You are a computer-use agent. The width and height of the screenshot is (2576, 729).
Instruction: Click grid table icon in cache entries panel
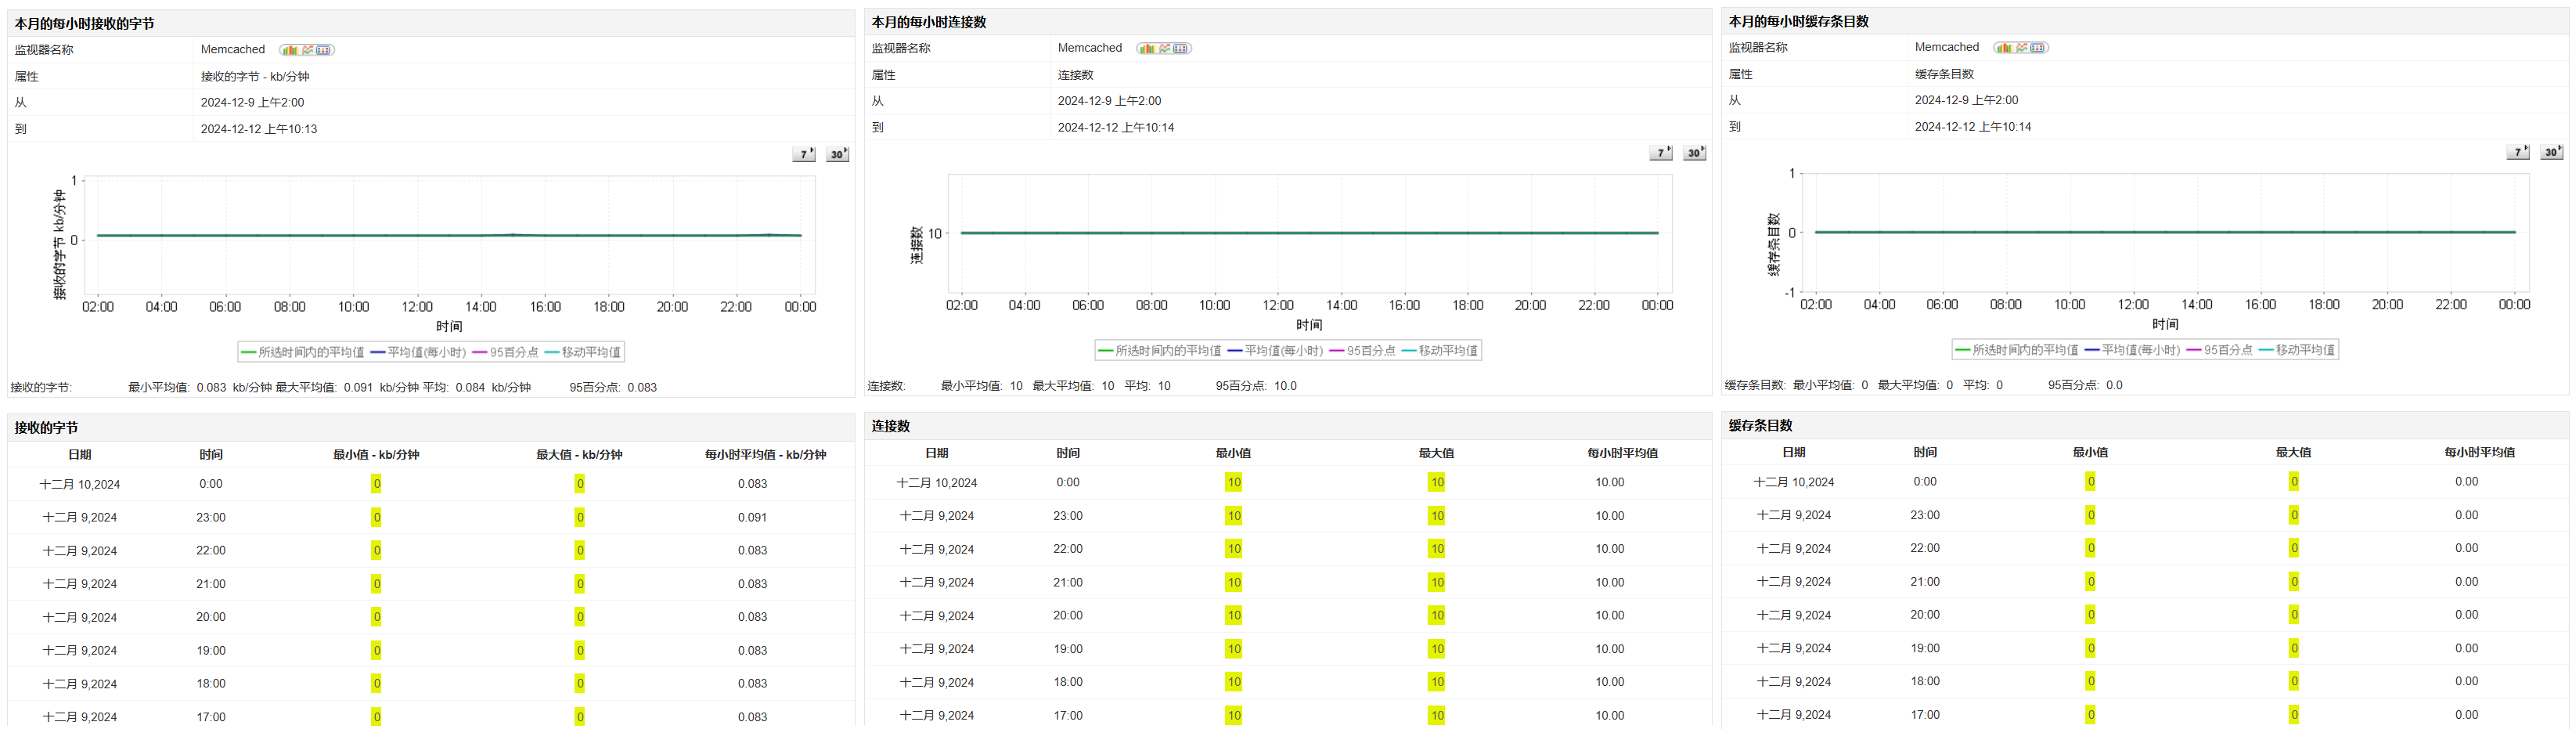pyautogui.click(x=2037, y=48)
